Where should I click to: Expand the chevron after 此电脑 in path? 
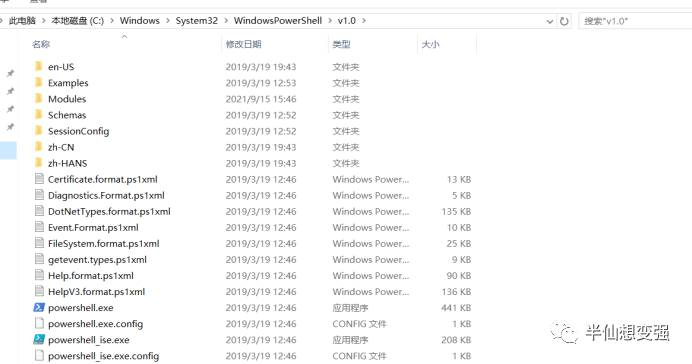tap(44, 21)
